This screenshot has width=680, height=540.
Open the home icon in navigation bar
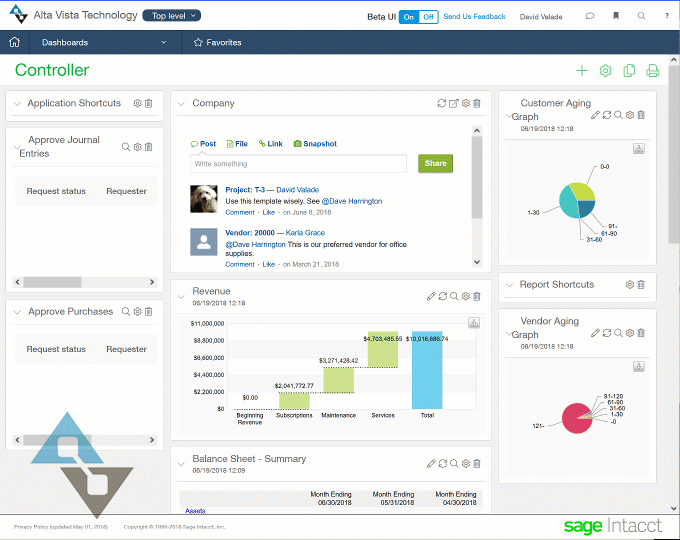(14, 42)
